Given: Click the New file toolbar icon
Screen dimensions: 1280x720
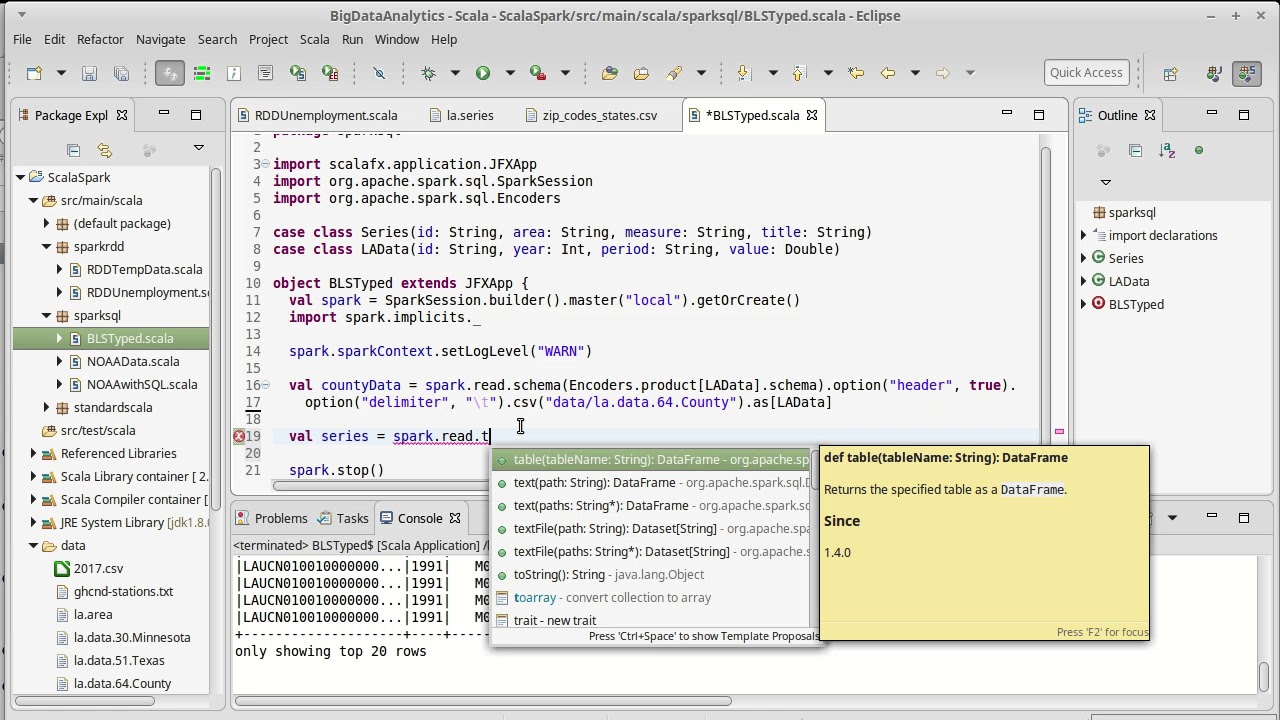Looking at the screenshot, I should pyautogui.click(x=35, y=73).
